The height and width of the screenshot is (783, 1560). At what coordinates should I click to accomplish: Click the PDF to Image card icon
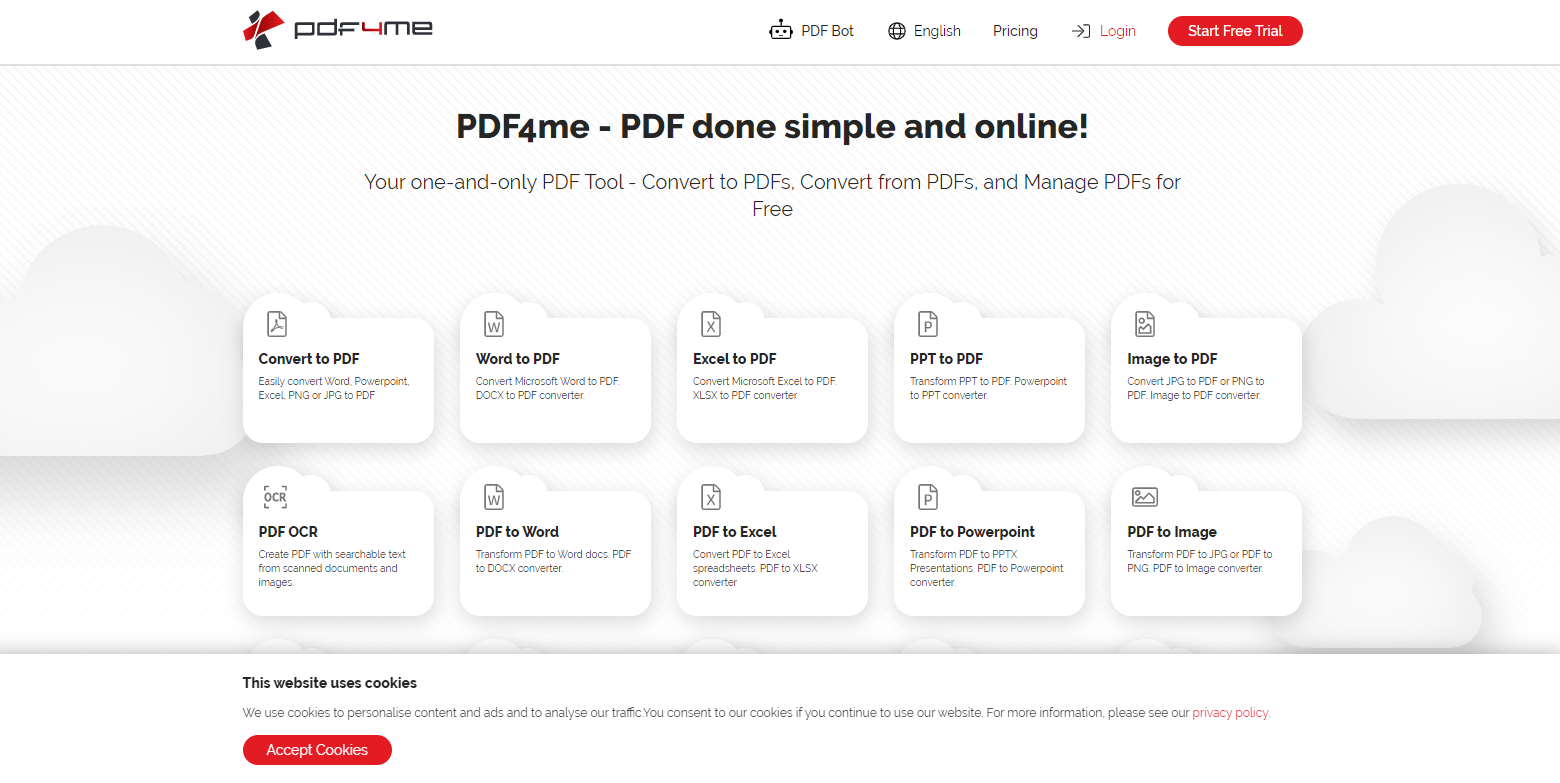(x=1145, y=497)
